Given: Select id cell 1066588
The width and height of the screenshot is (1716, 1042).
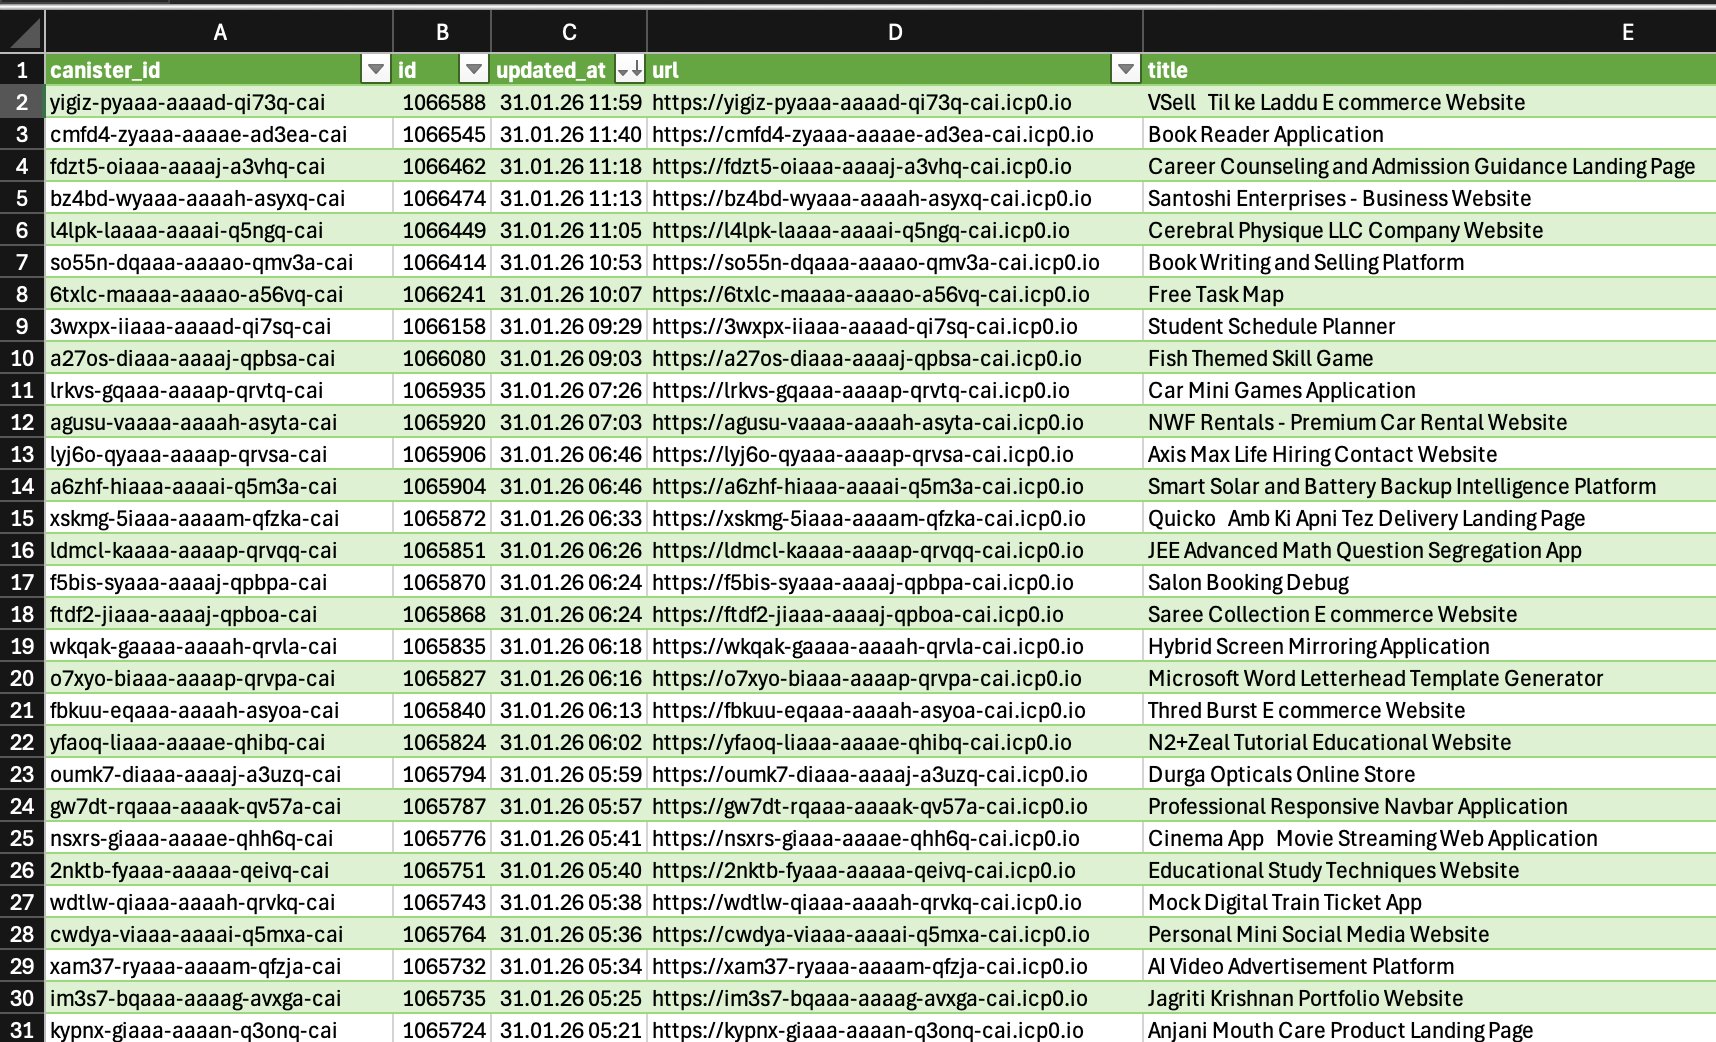Looking at the screenshot, I should [442, 102].
